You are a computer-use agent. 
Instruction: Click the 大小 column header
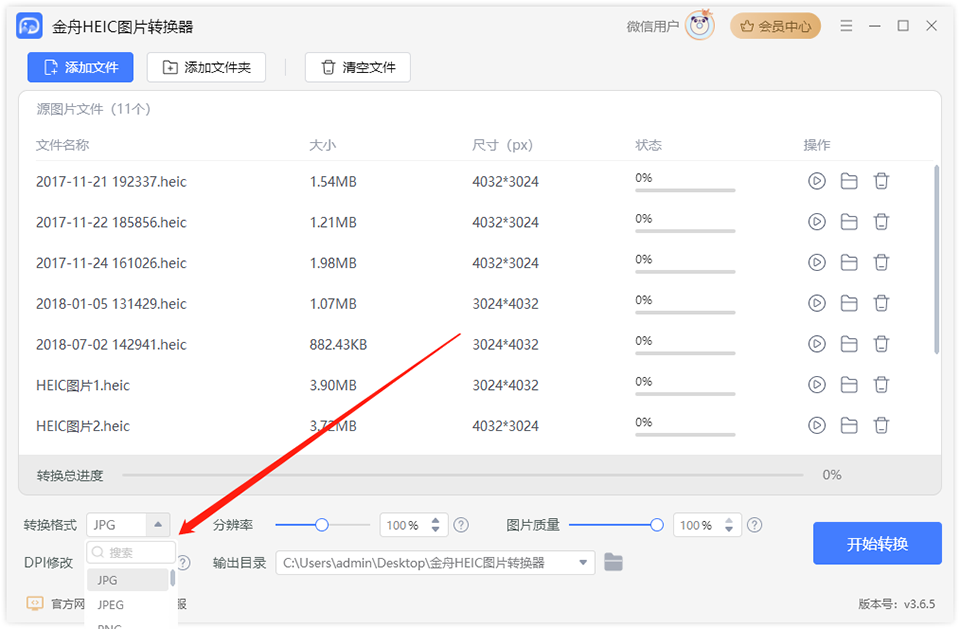[x=323, y=145]
